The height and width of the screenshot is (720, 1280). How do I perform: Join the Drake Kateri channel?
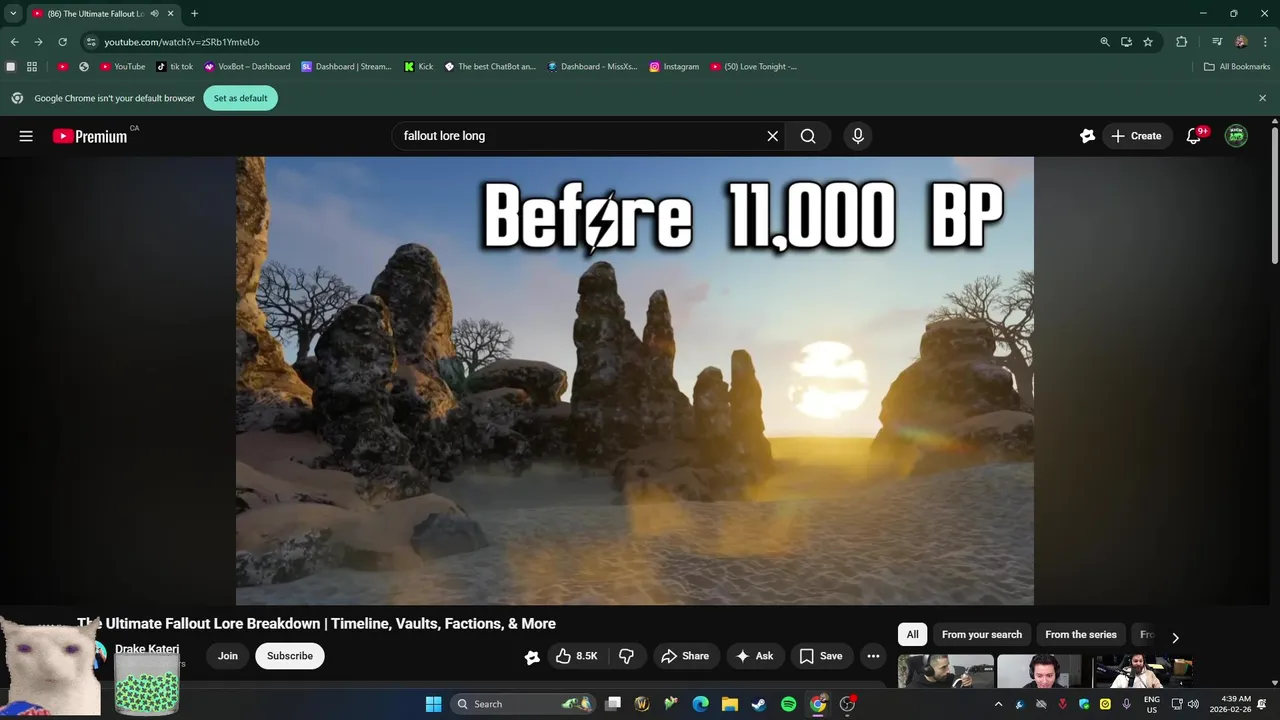[228, 656]
